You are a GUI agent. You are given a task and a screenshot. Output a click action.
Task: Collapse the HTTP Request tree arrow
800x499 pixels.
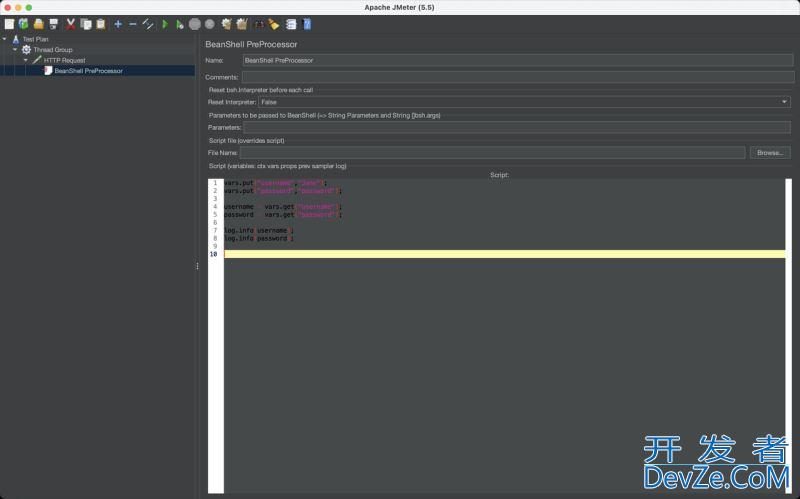click(26, 60)
